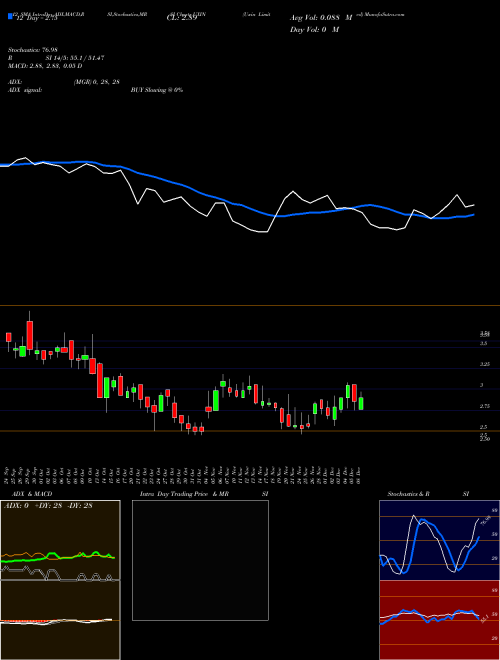Screen dimensions: 500x660
Task: Click the blue SMA legend square
Action: click(x=11, y=16)
